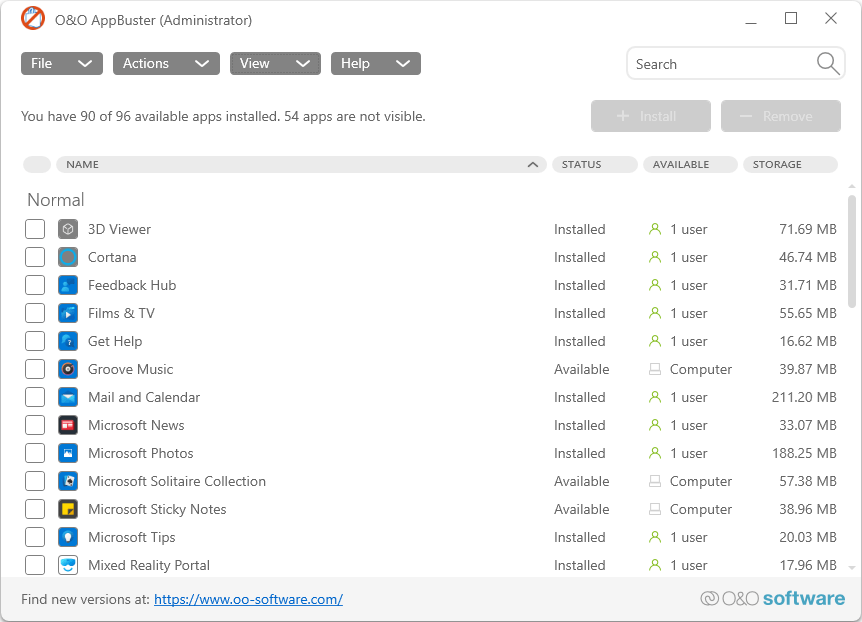The height and width of the screenshot is (622, 862).
Task: Click the O&O AppBuster logo icon
Action: (x=33, y=19)
